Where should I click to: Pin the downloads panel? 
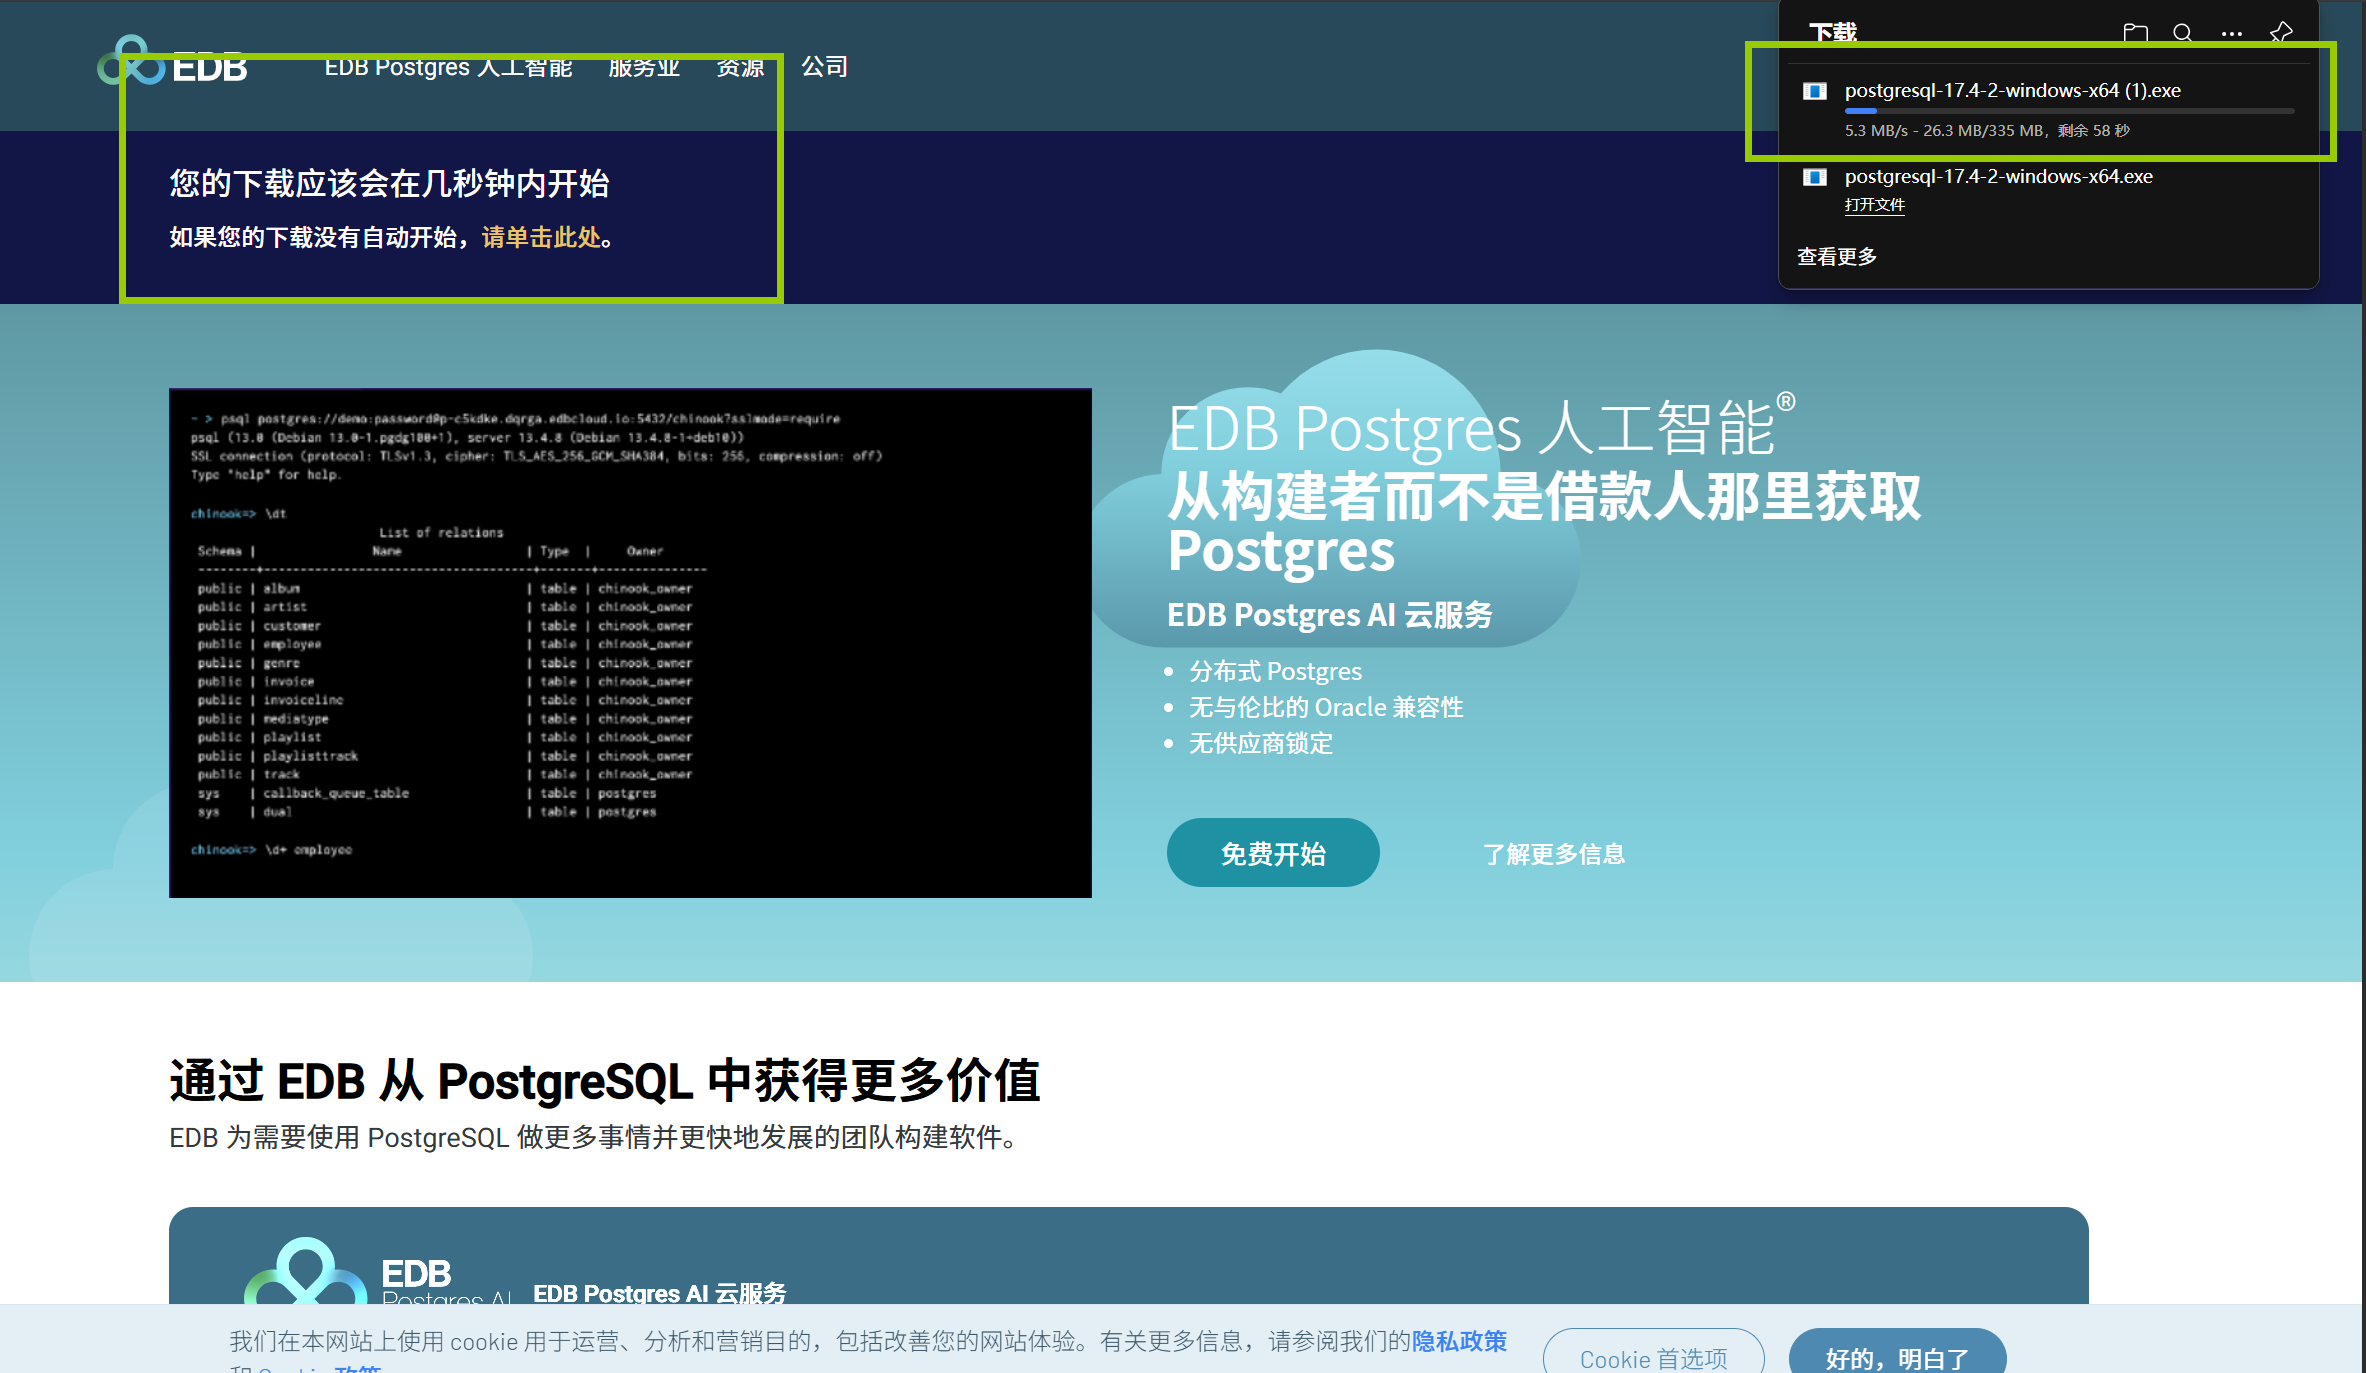(2281, 33)
